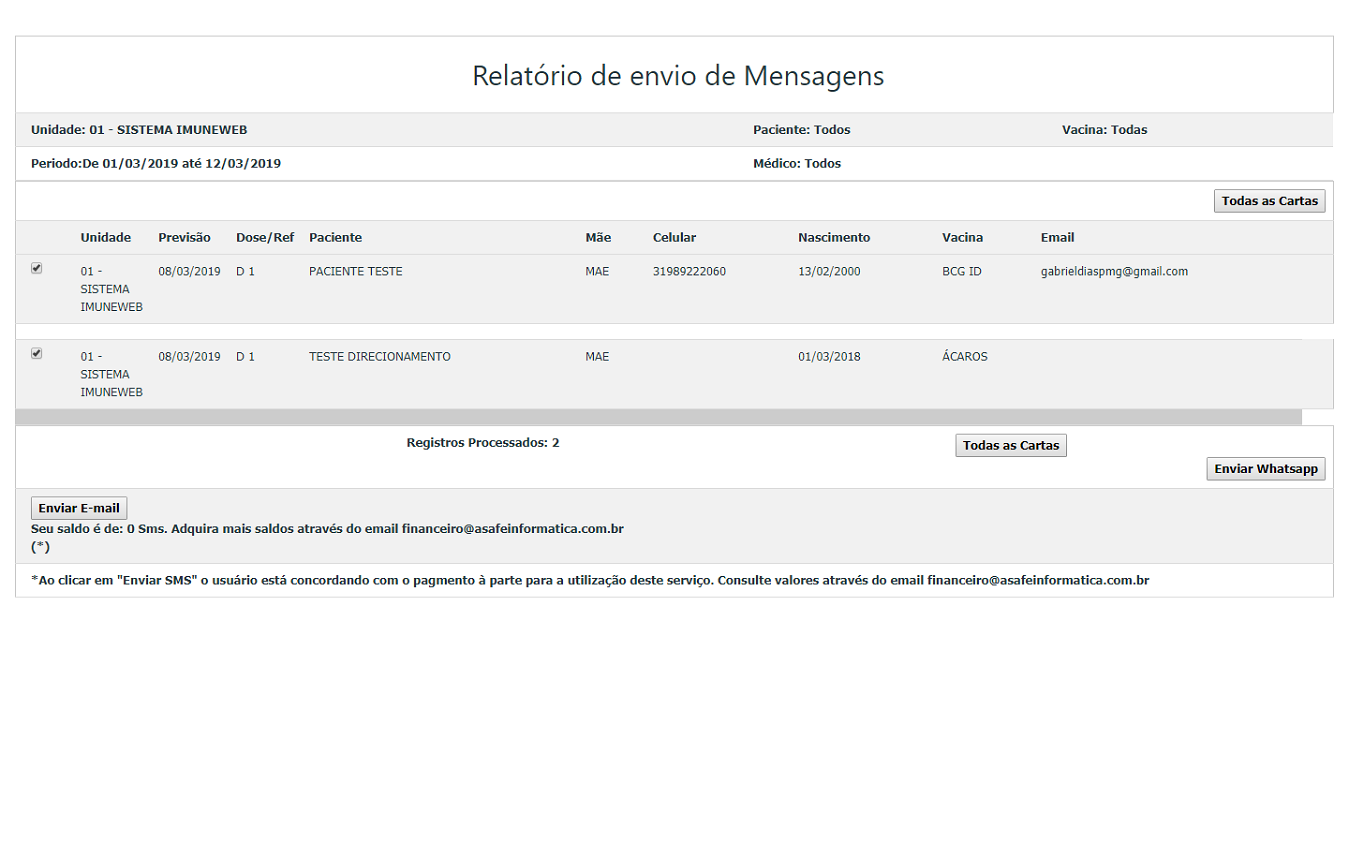Click Todas as Cartas beside Registros Processados
1349x843 pixels.
(1010, 445)
